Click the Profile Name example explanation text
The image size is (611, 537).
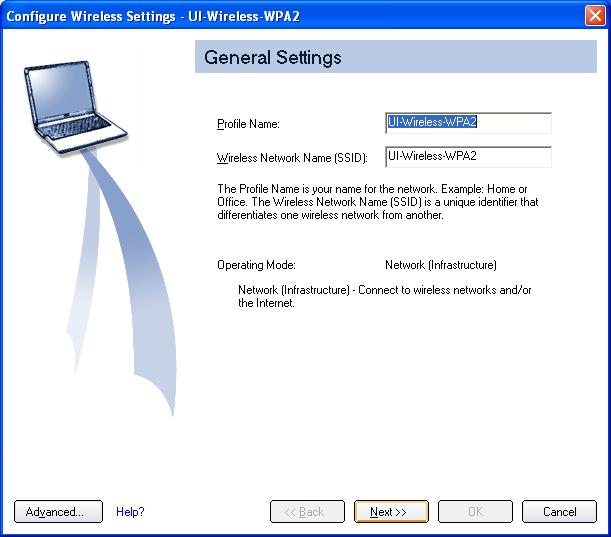[x=372, y=188]
